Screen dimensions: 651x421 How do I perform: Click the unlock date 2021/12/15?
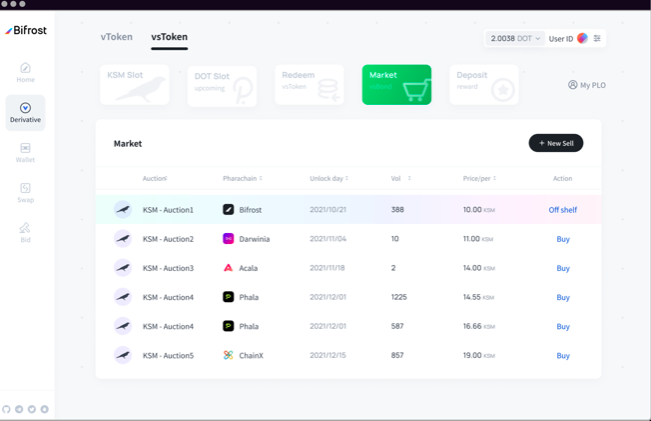tap(328, 355)
